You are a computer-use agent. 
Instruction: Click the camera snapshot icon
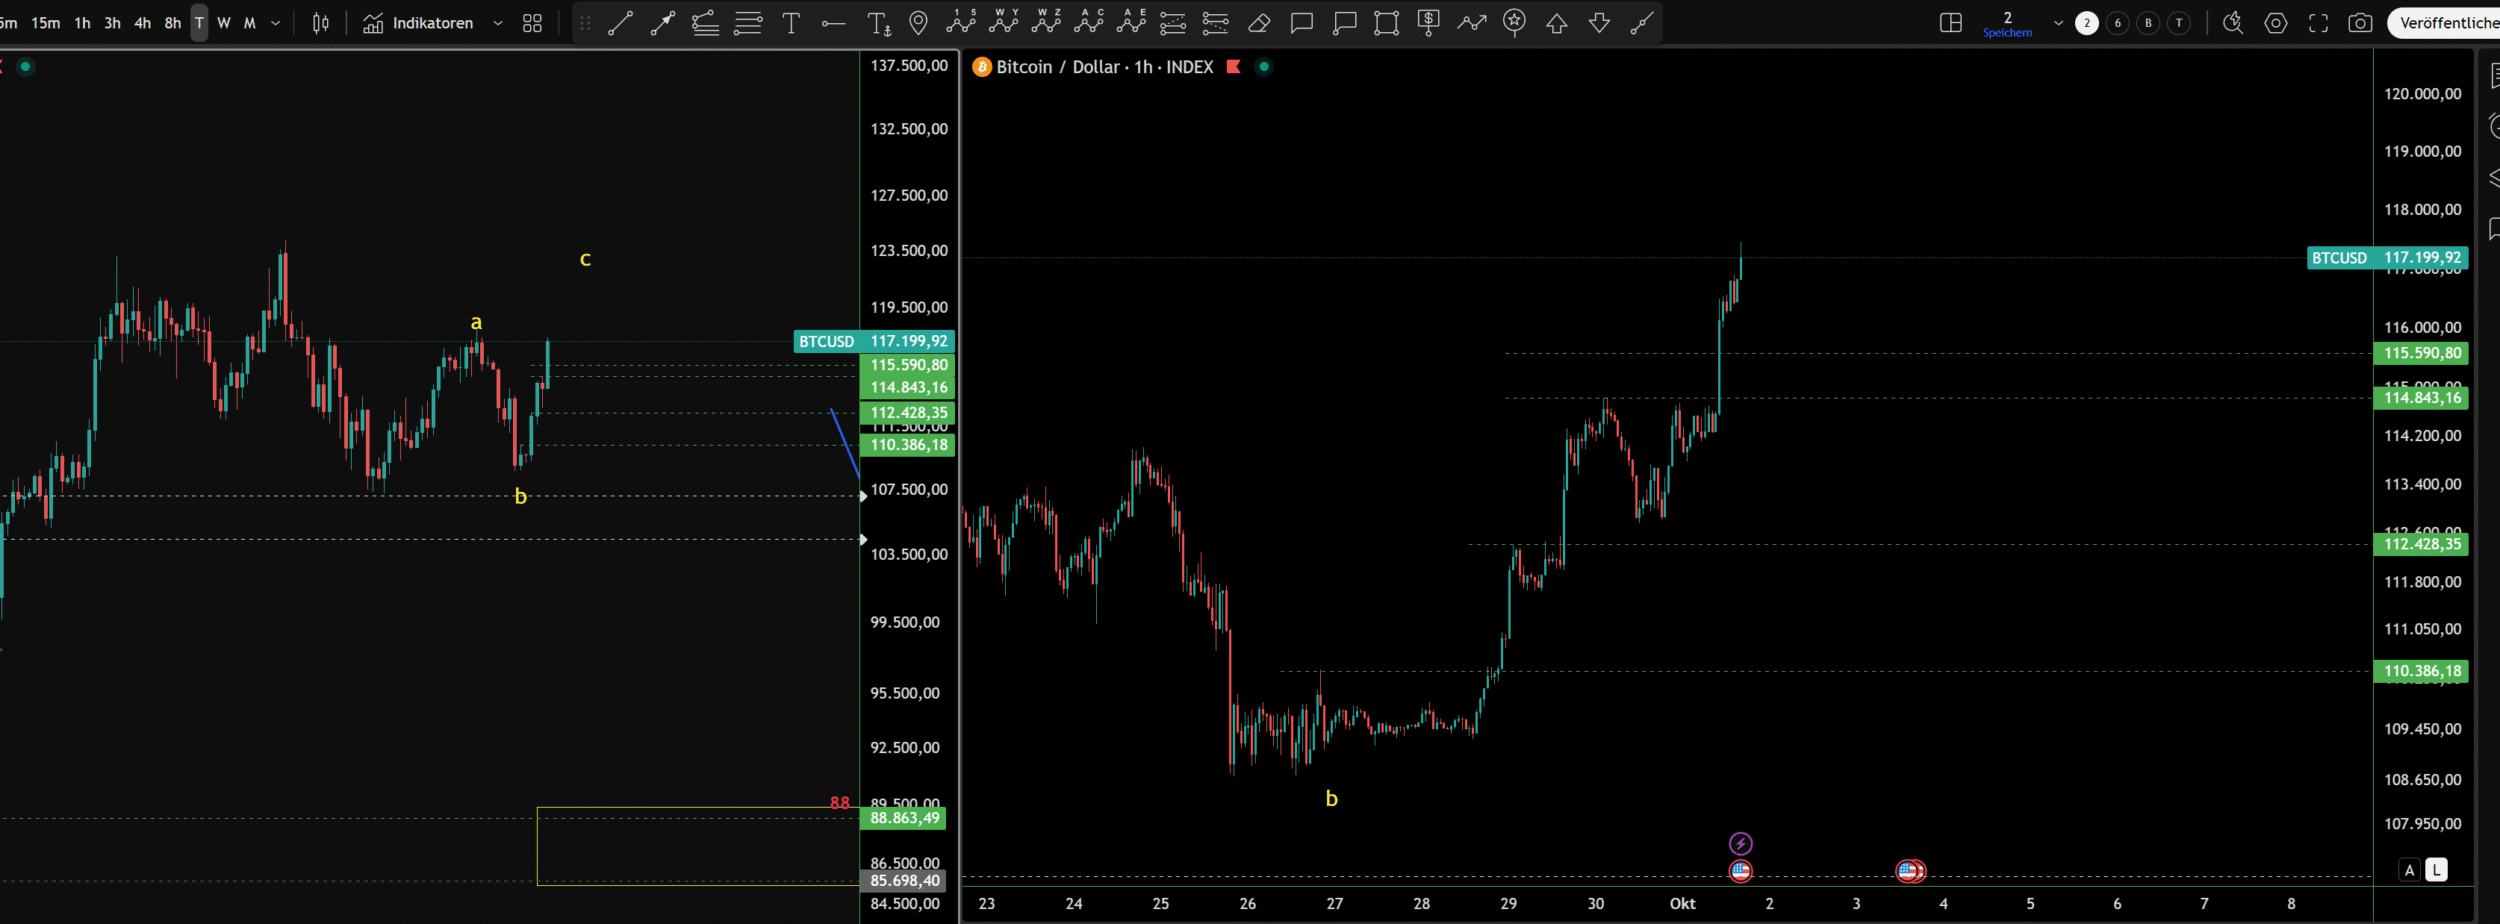pyautogui.click(x=2360, y=23)
